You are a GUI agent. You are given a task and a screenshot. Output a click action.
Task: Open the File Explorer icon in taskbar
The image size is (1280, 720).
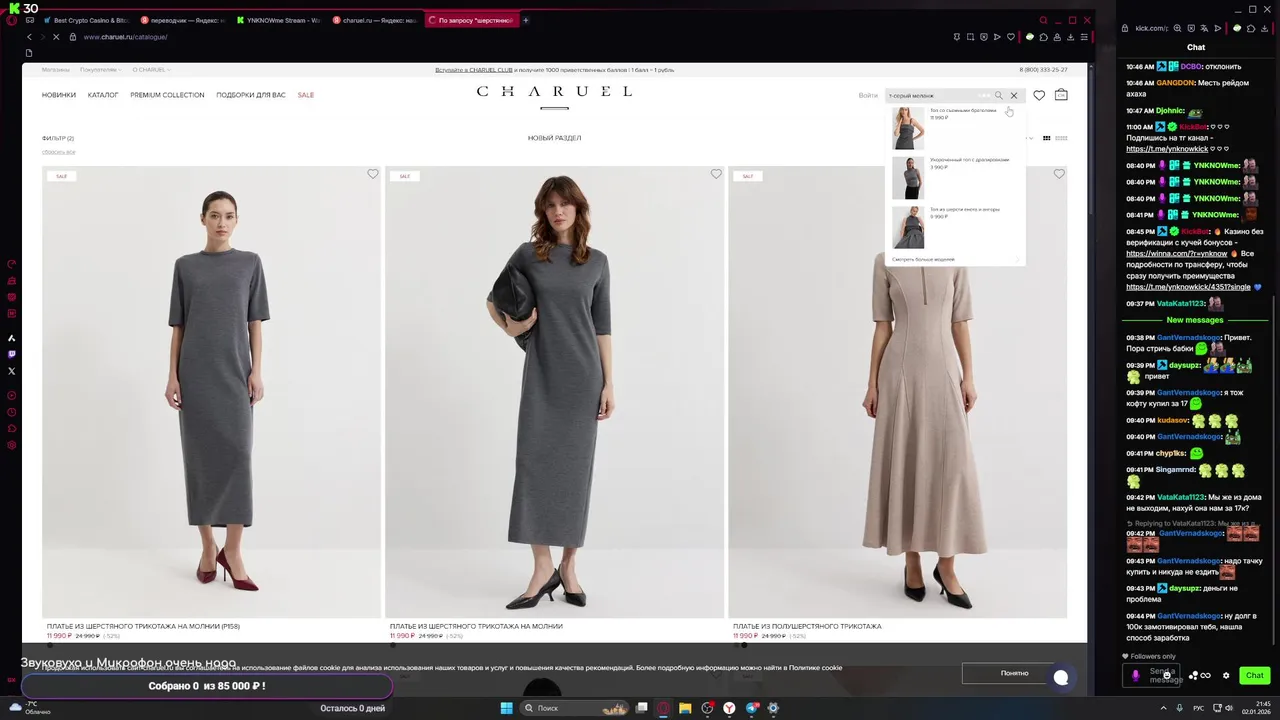685,708
